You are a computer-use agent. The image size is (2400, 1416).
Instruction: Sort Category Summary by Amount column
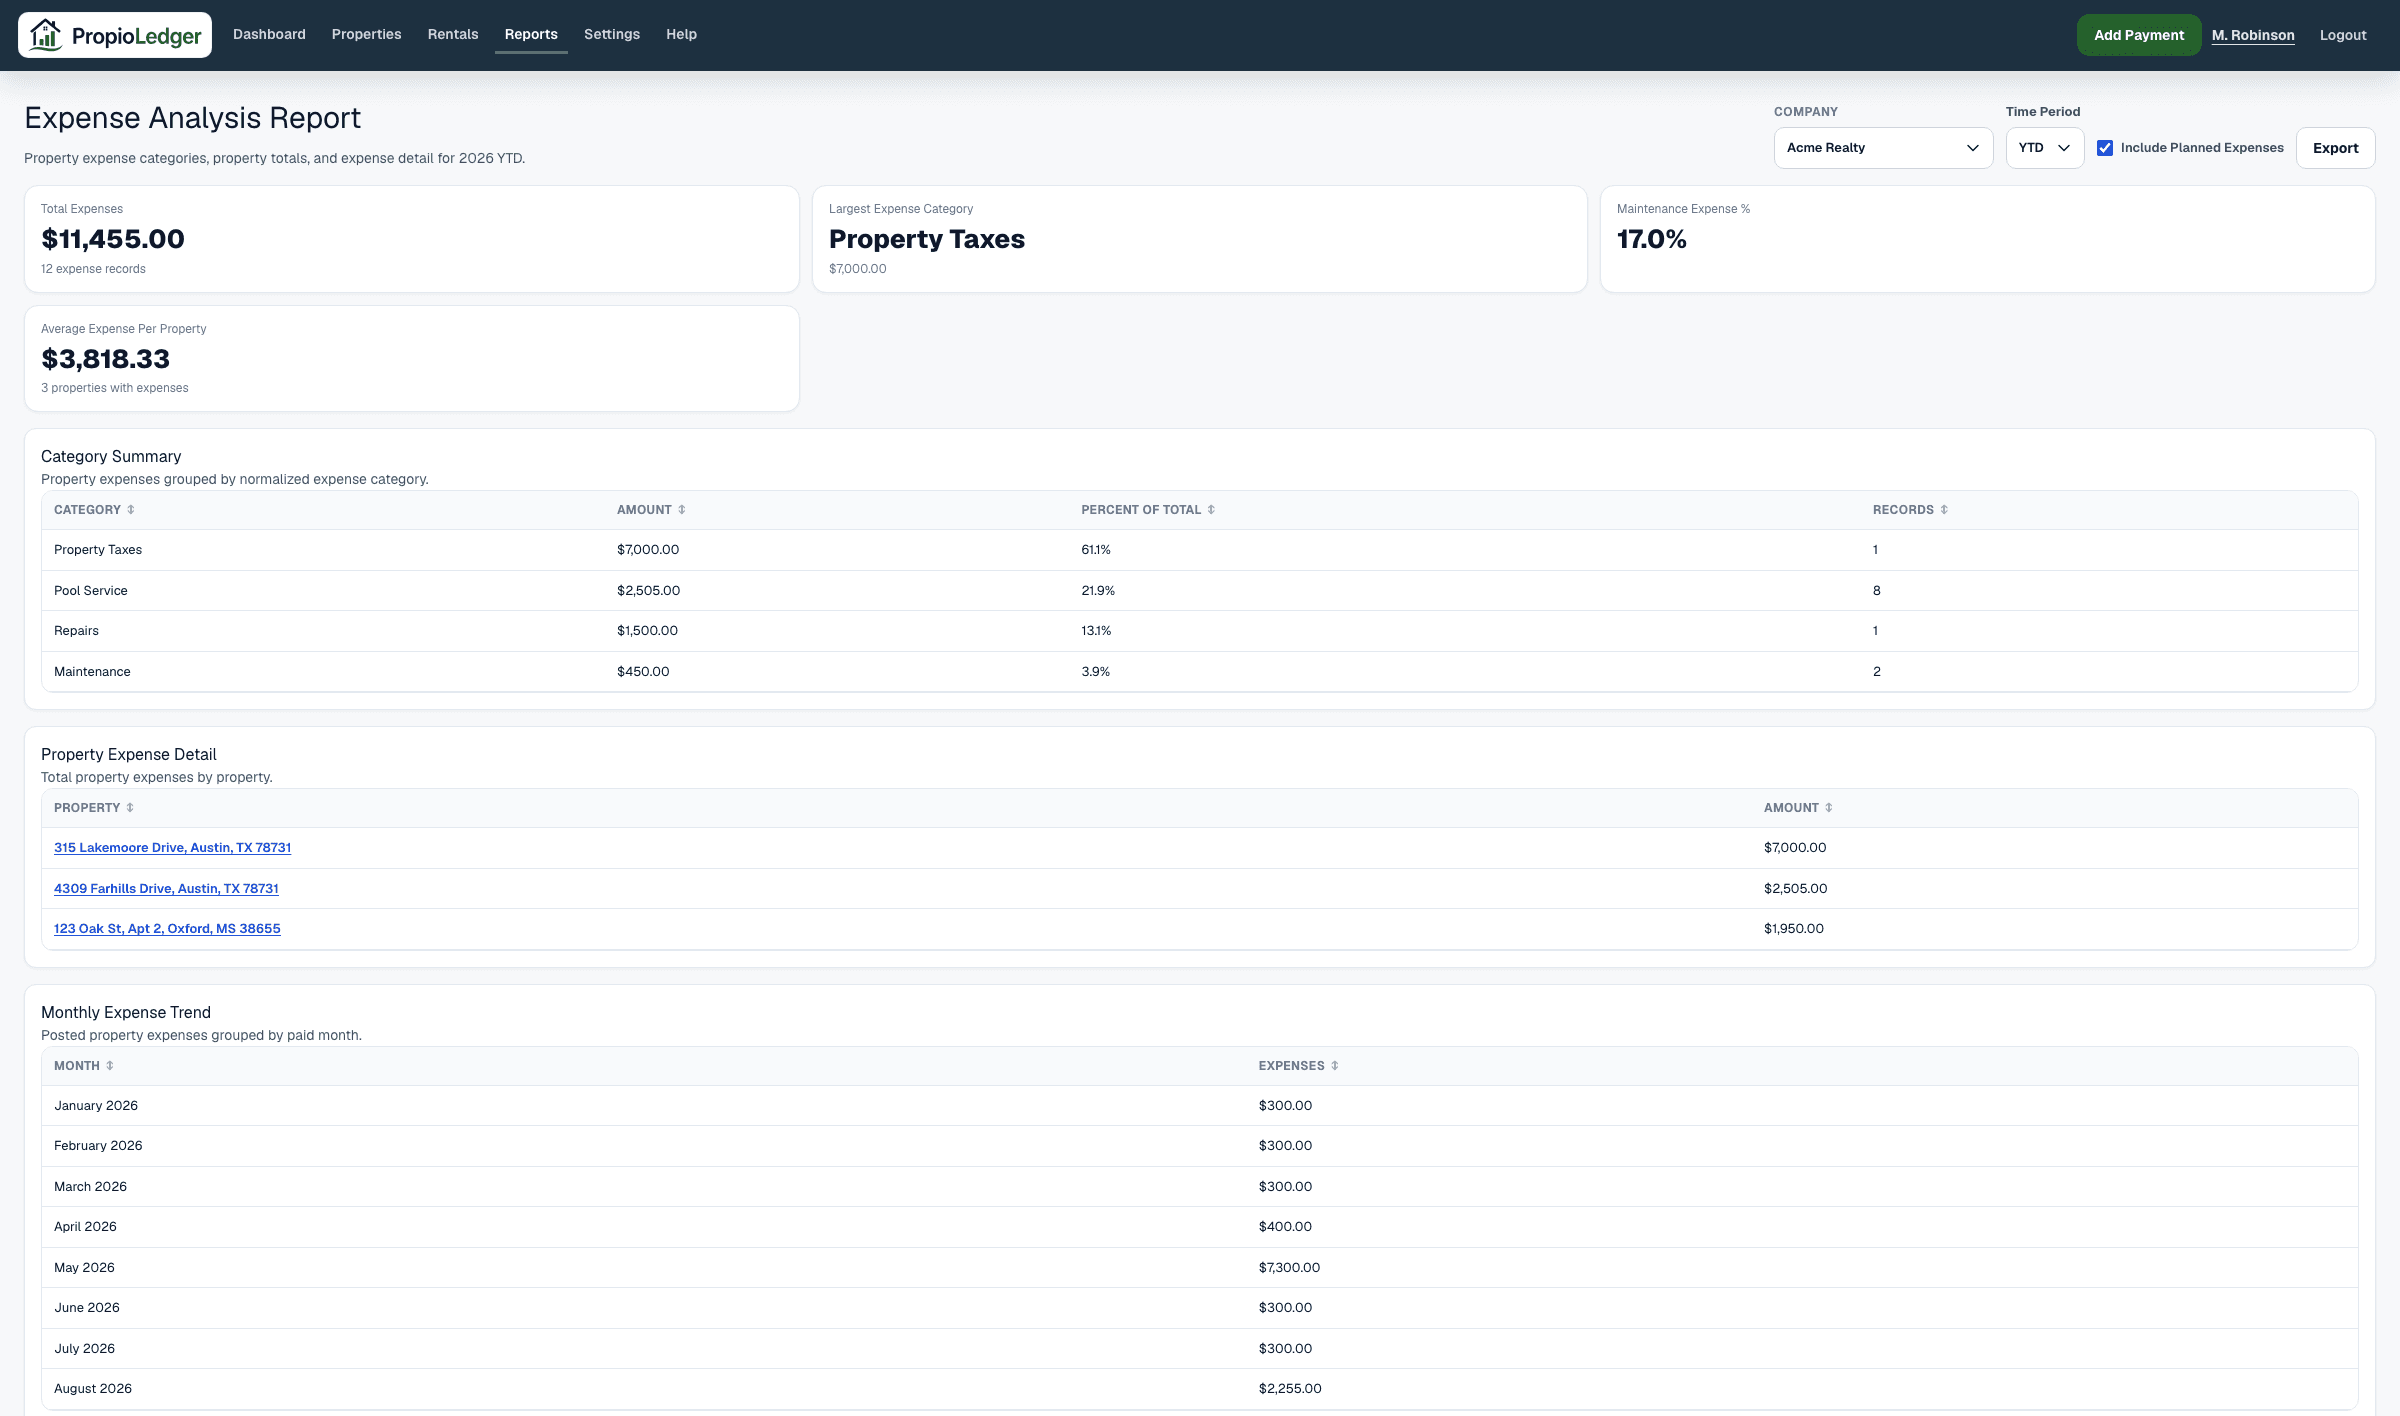tap(651, 510)
